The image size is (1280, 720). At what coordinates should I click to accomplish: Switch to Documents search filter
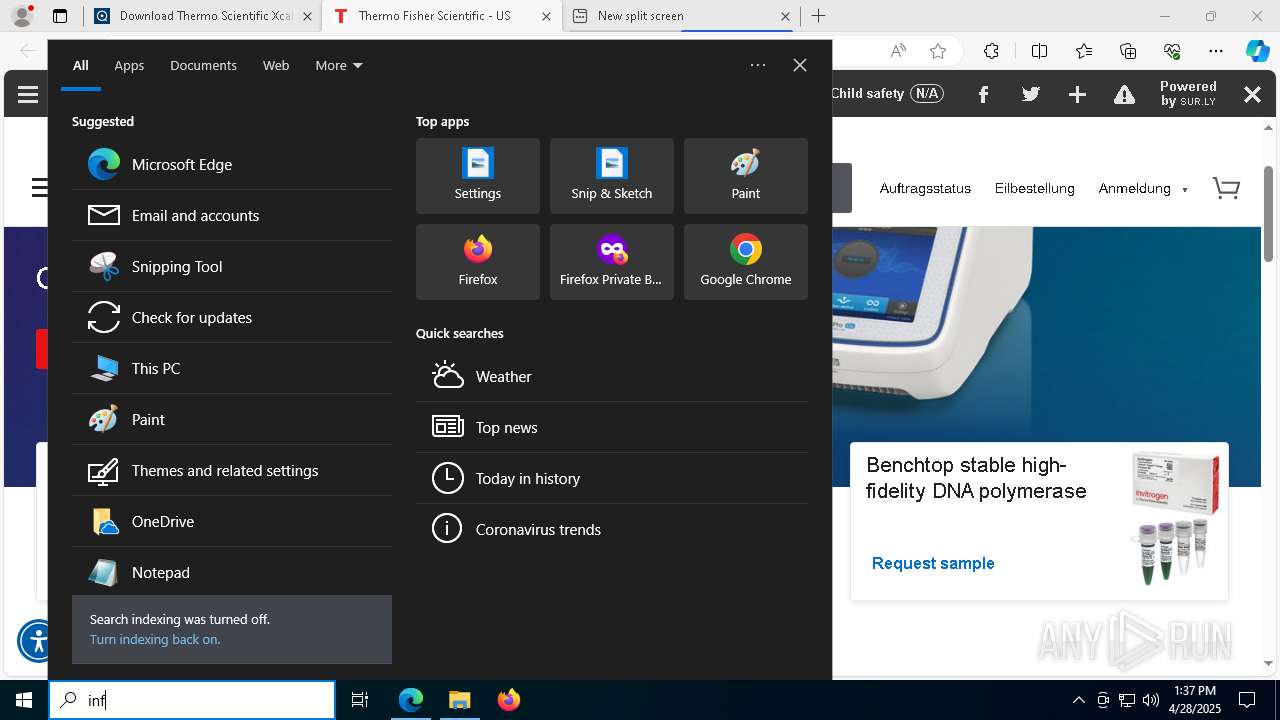(x=203, y=65)
